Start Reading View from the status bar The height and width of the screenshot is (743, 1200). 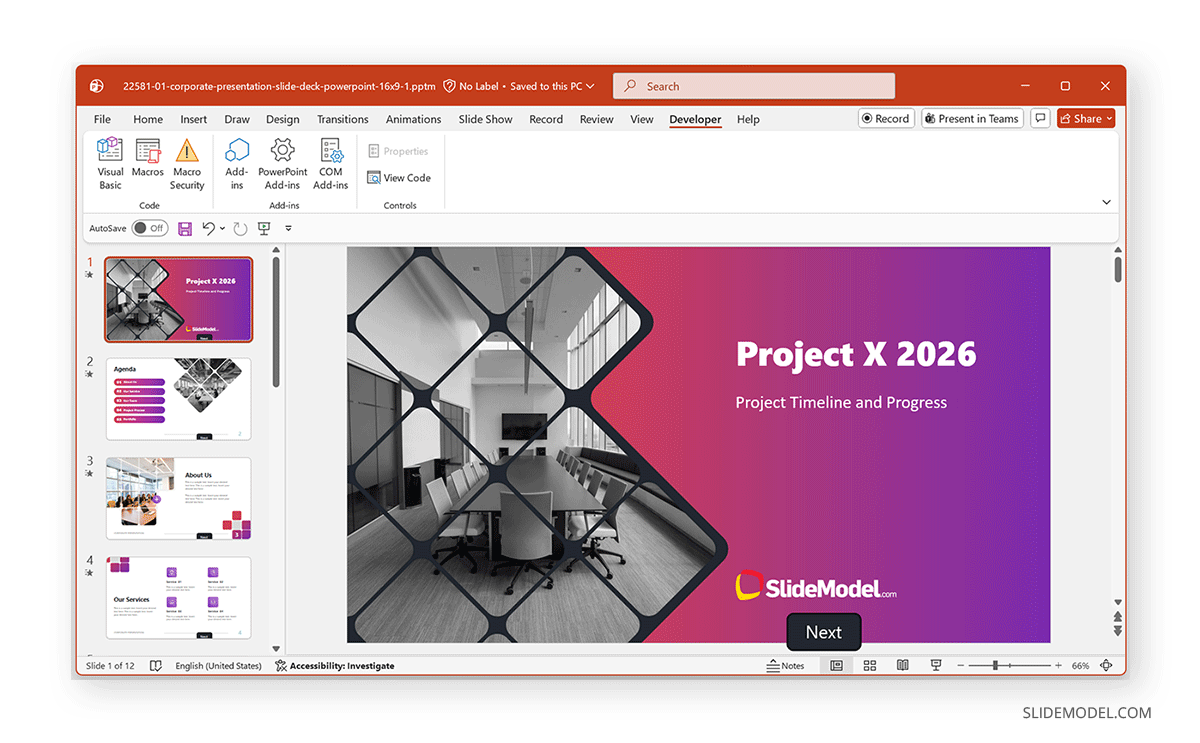click(902, 664)
